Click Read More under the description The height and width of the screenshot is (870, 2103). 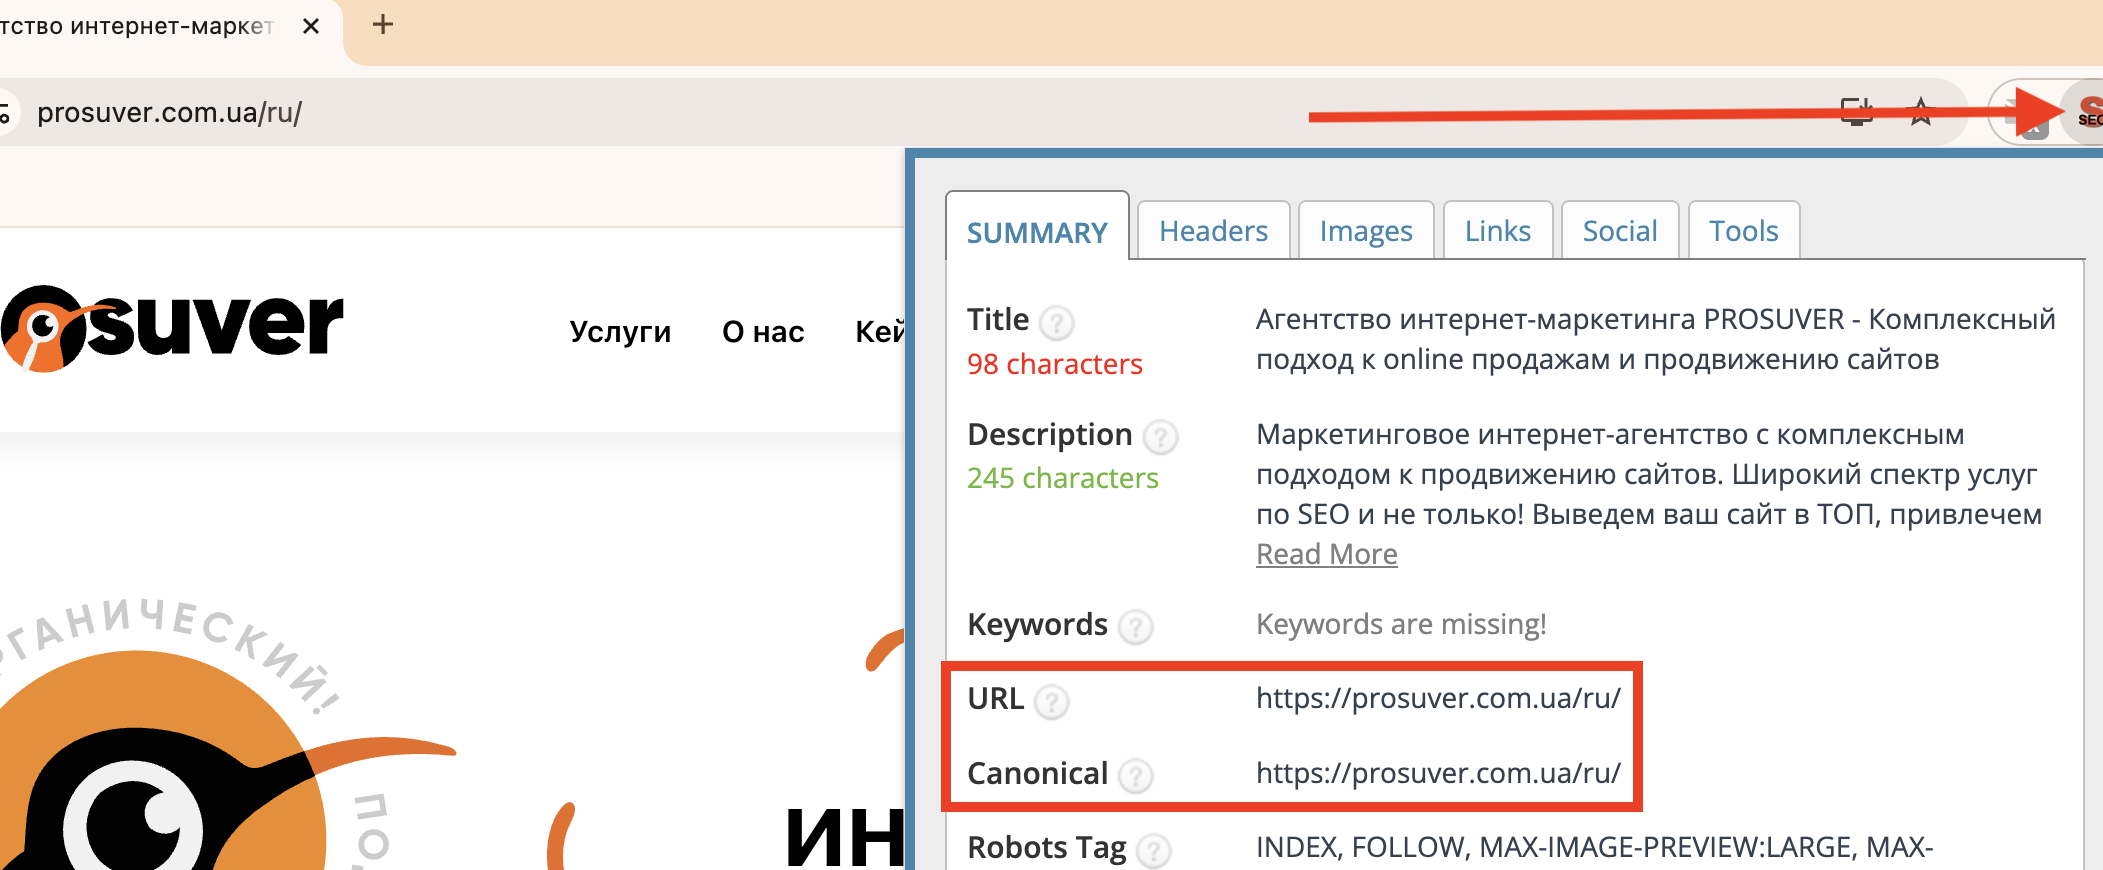tap(1326, 554)
